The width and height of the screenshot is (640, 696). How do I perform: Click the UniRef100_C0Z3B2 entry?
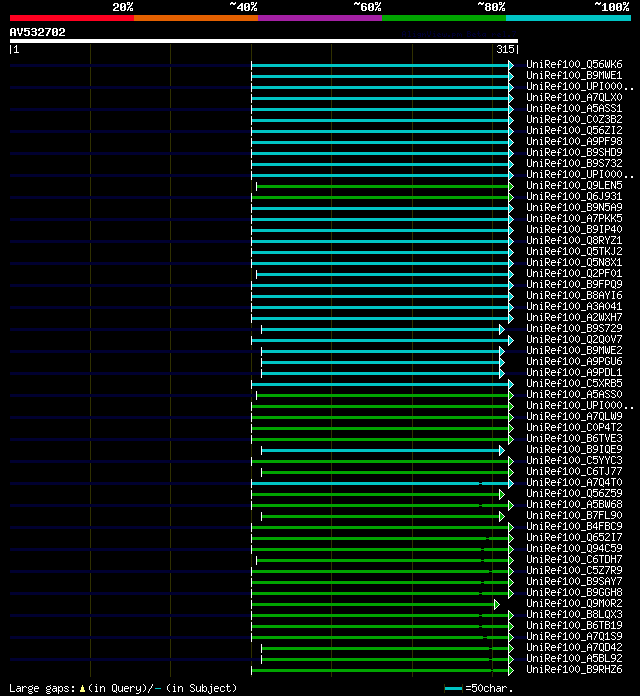[574, 119]
